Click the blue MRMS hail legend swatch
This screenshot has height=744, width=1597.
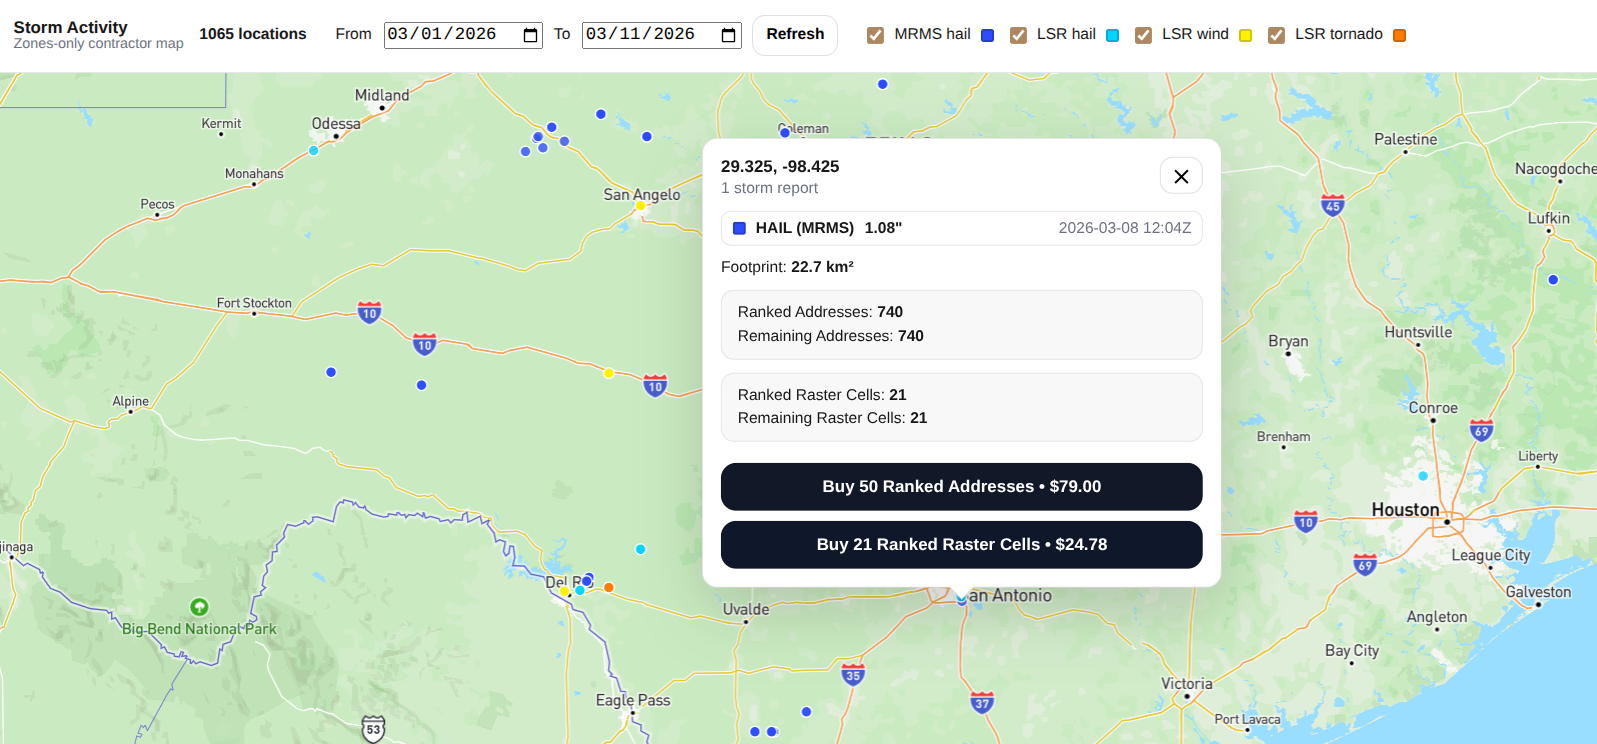pos(987,35)
